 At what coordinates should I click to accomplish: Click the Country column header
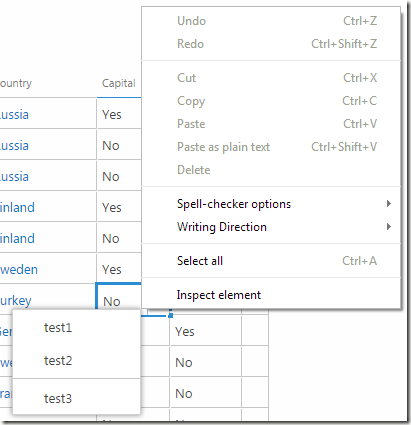[15, 83]
